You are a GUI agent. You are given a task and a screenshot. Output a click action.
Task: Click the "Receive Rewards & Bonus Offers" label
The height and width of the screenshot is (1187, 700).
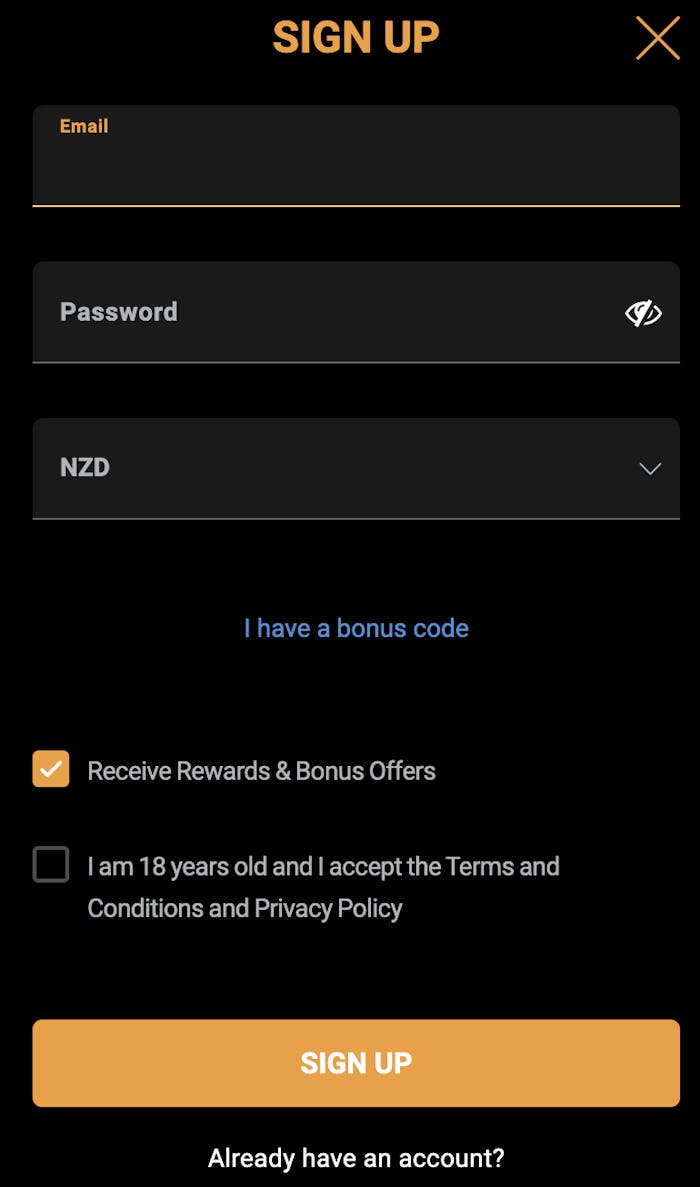point(261,771)
